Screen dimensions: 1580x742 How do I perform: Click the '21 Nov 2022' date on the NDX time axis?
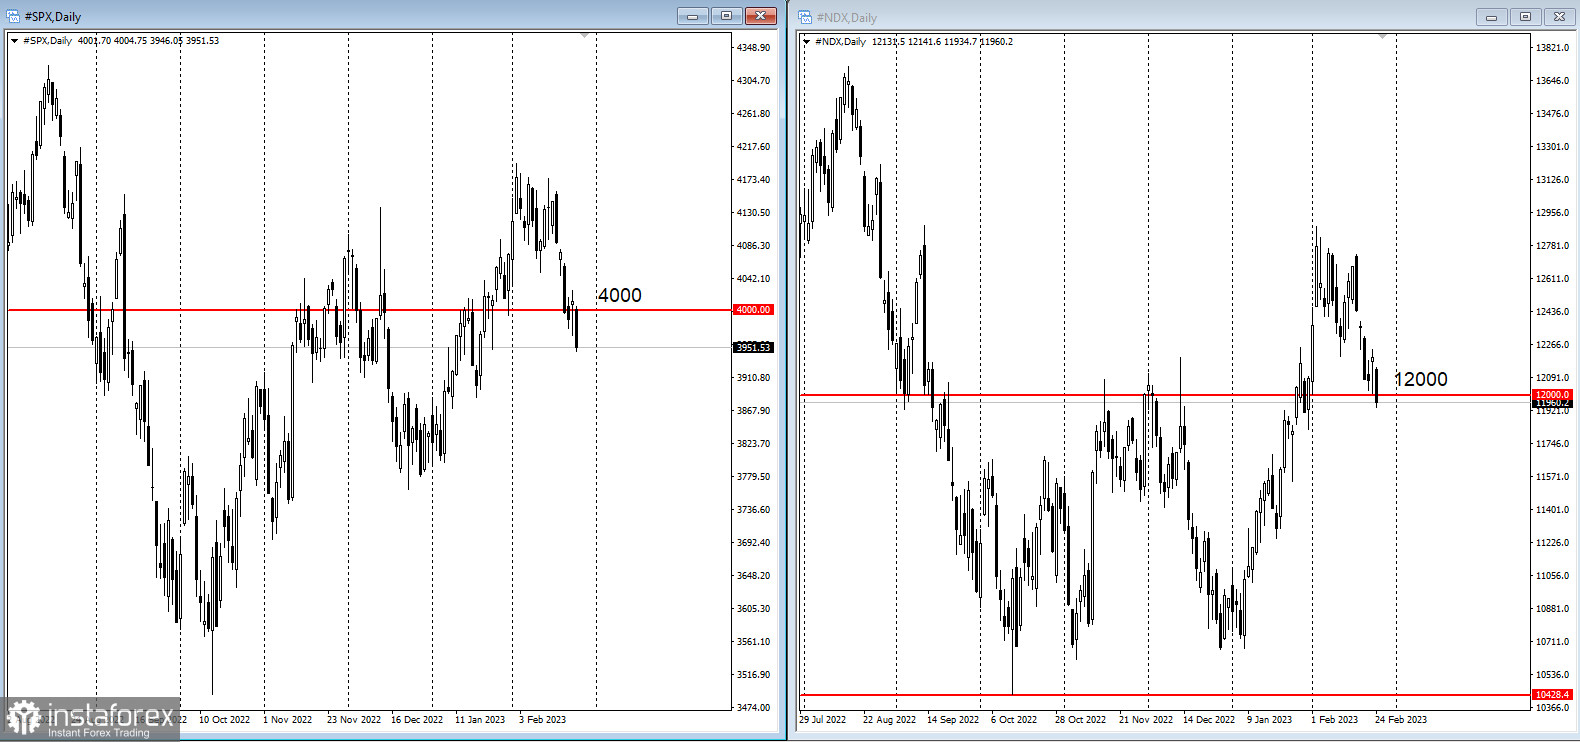(1146, 720)
